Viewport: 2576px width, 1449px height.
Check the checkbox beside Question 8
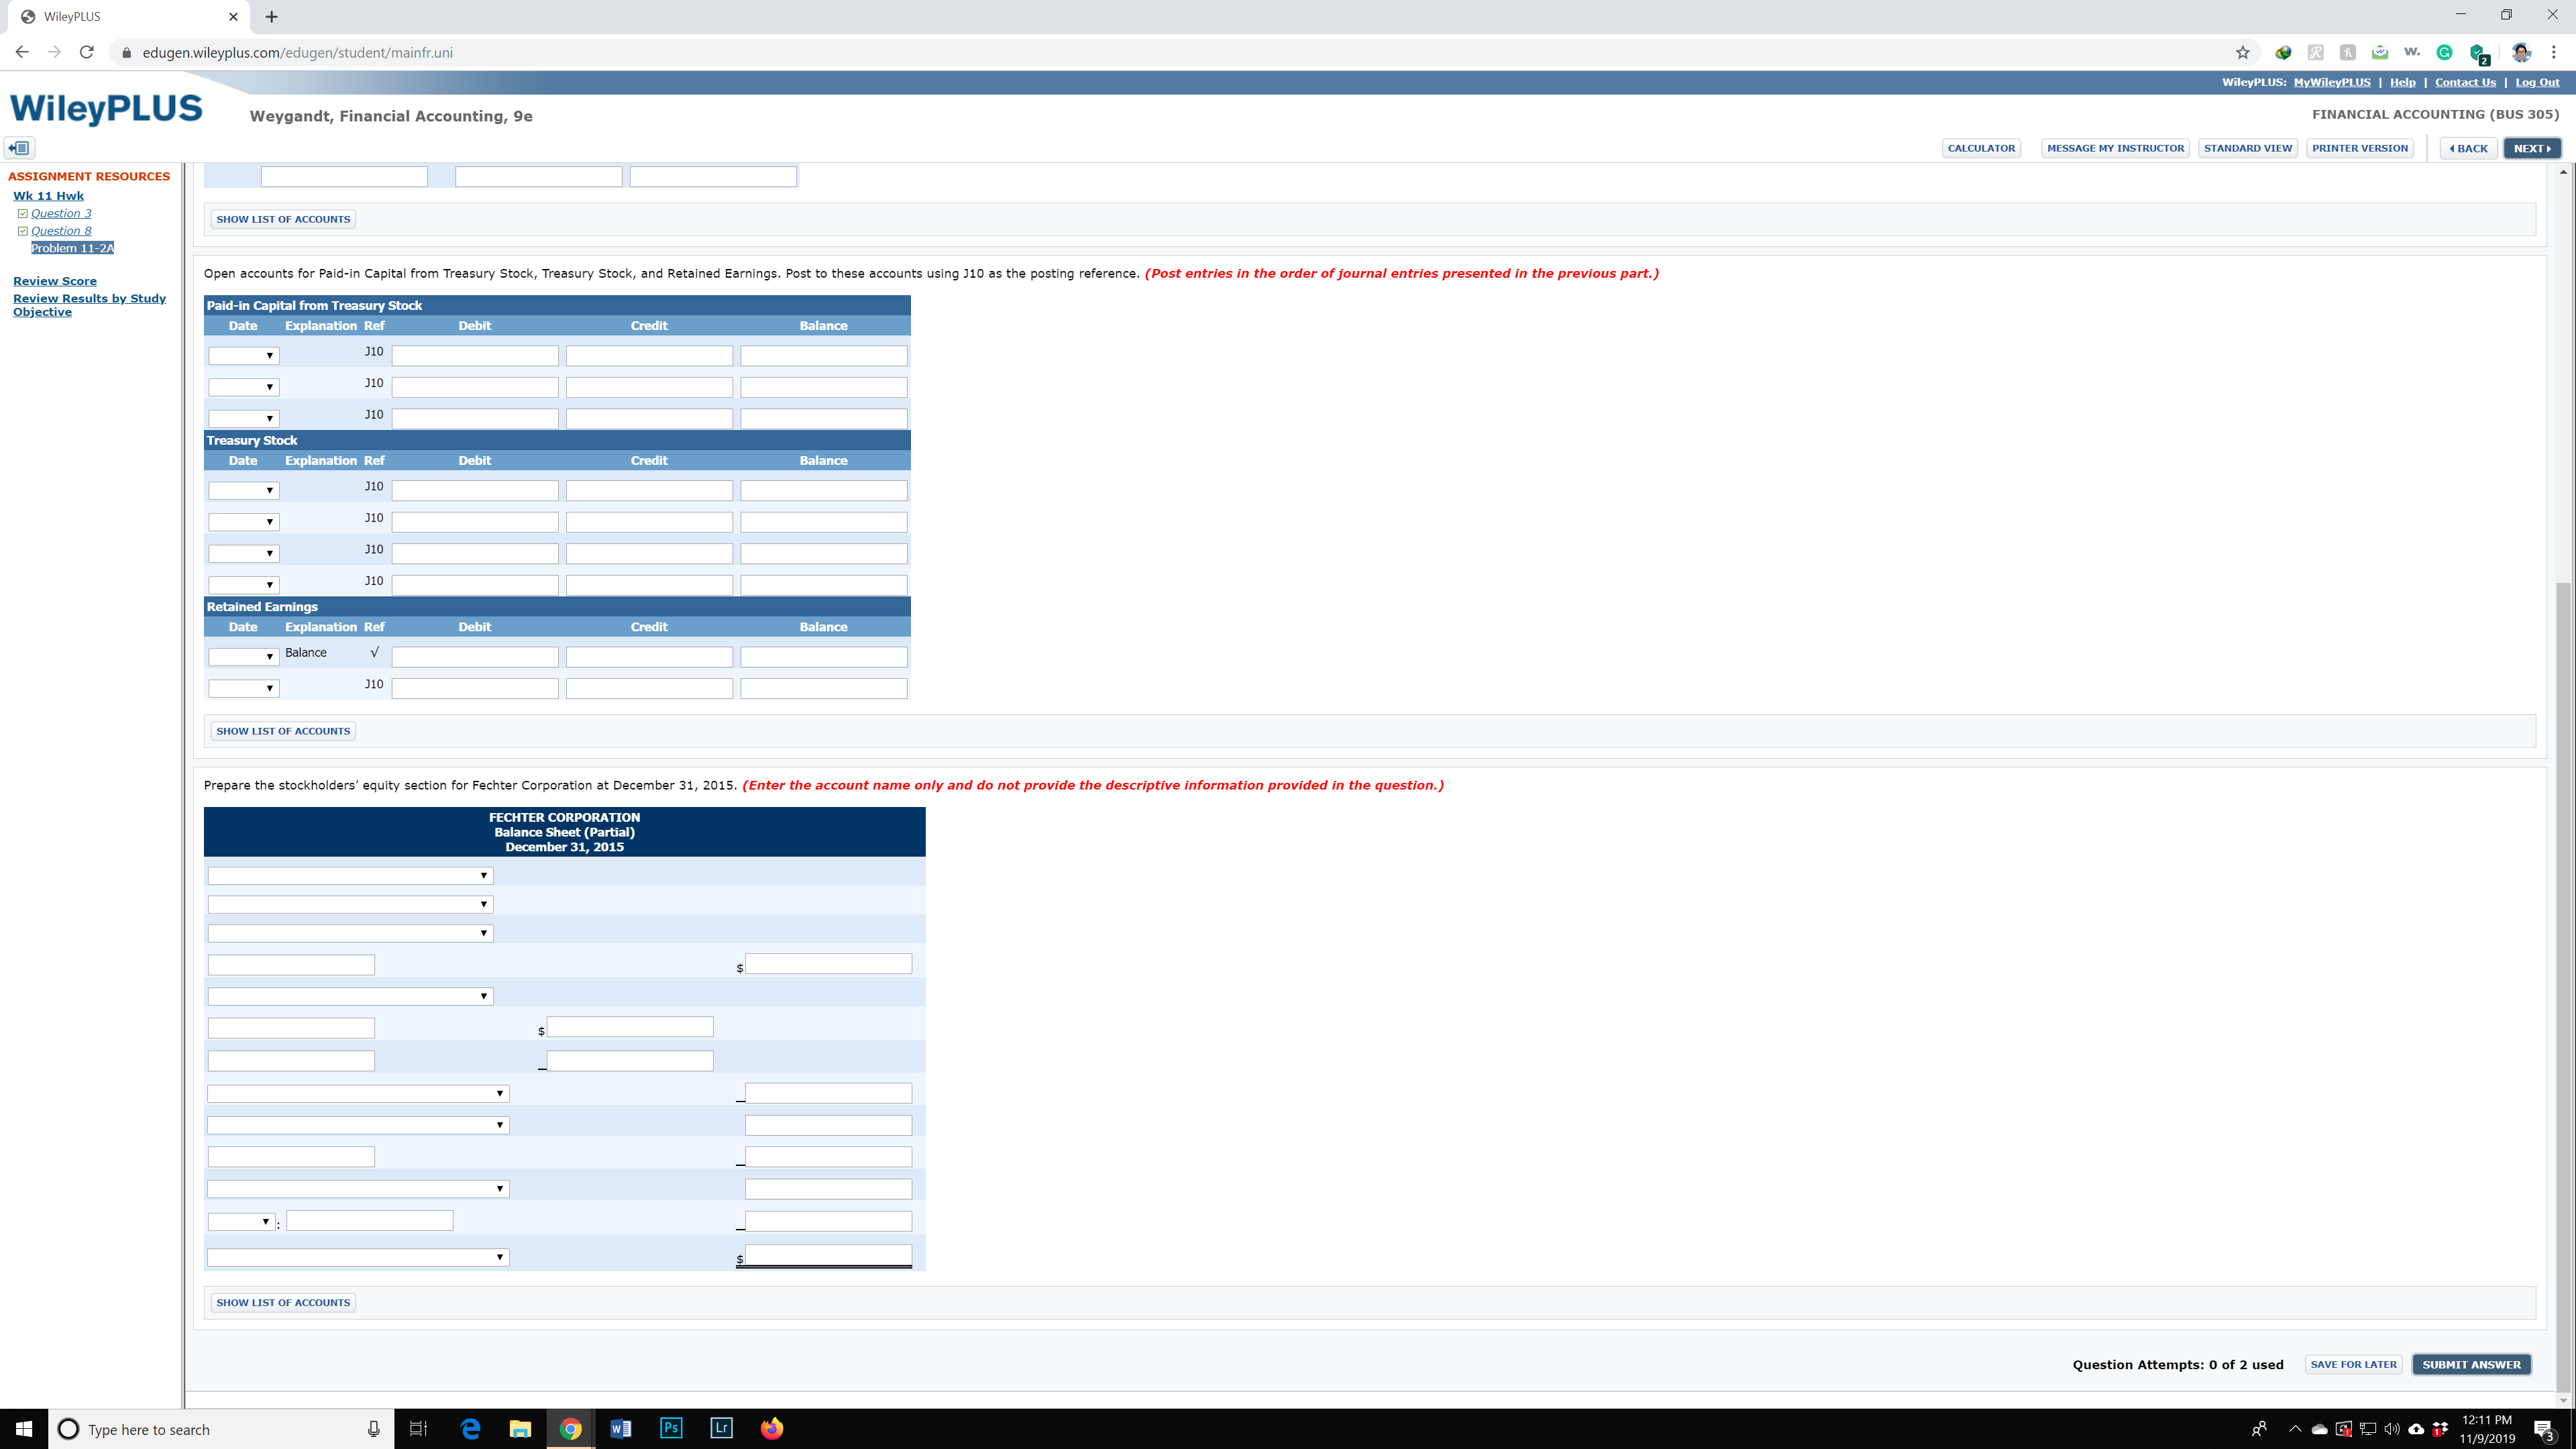[22, 230]
